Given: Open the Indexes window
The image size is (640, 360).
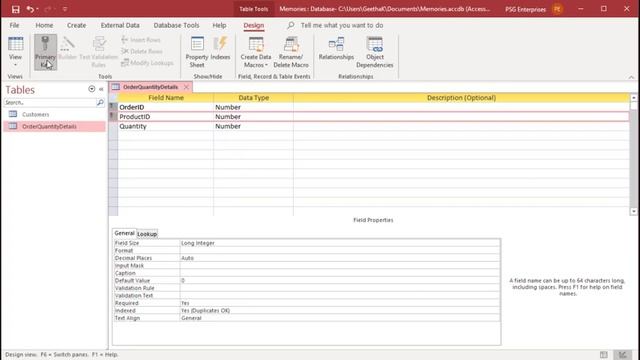Looking at the screenshot, I should click(x=220, y=49).
